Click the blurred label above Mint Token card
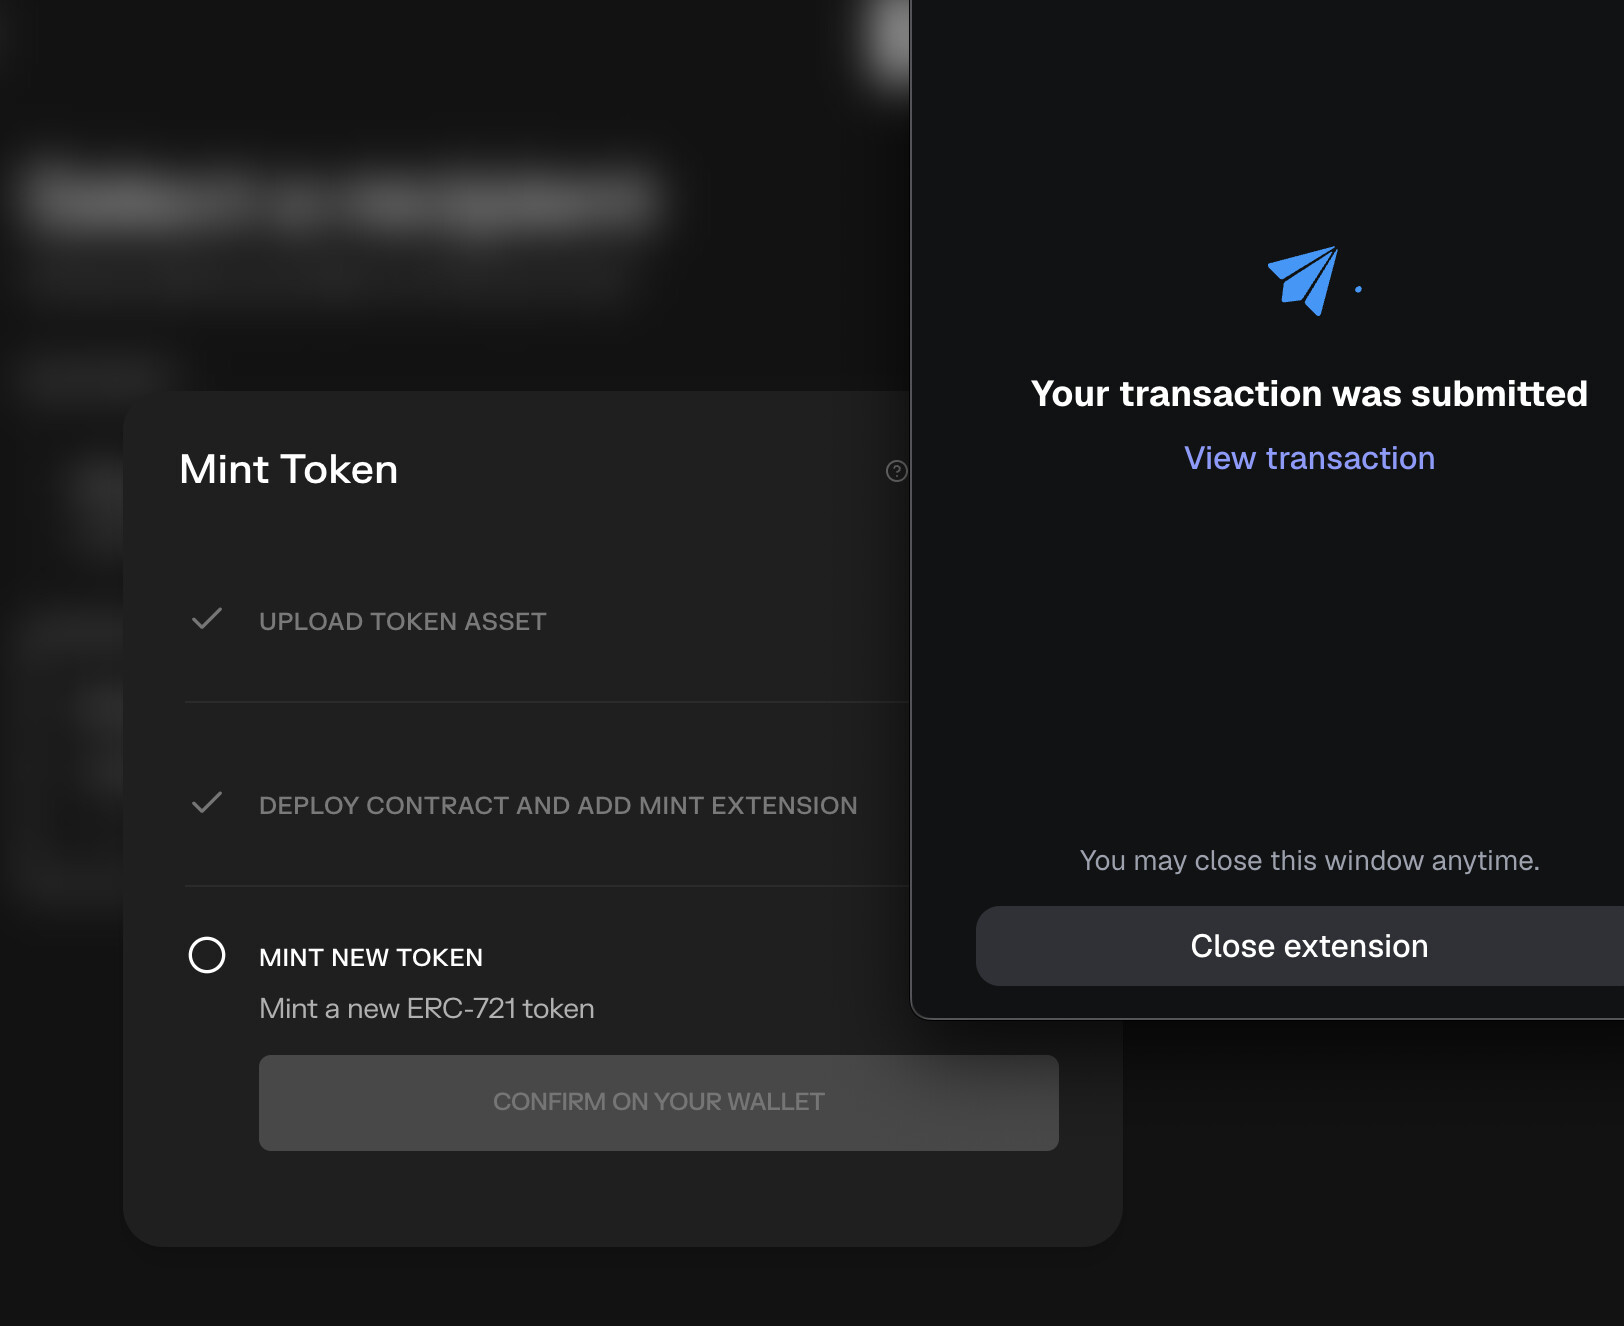 pos(90,375)
